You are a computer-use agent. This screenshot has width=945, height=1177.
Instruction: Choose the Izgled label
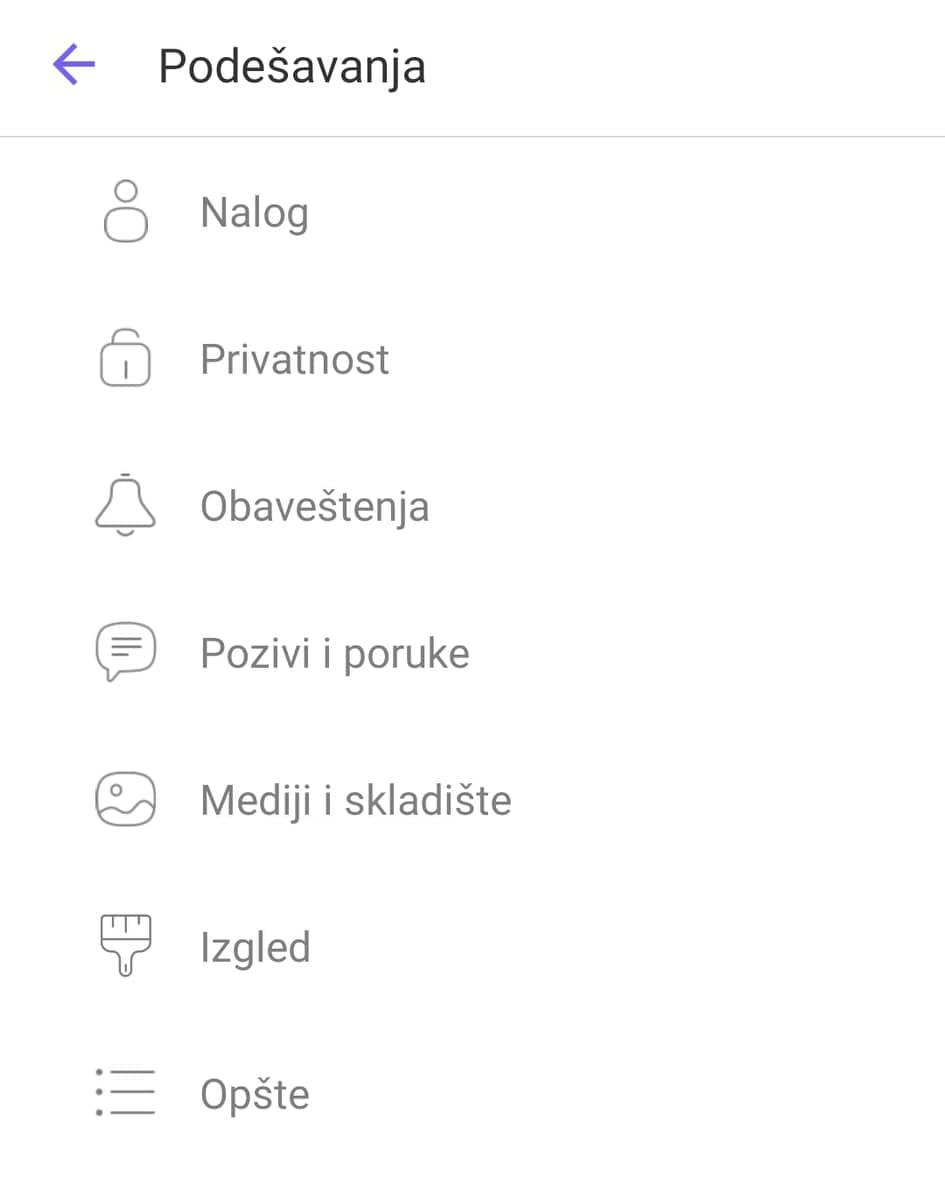(x=255, y=948)
